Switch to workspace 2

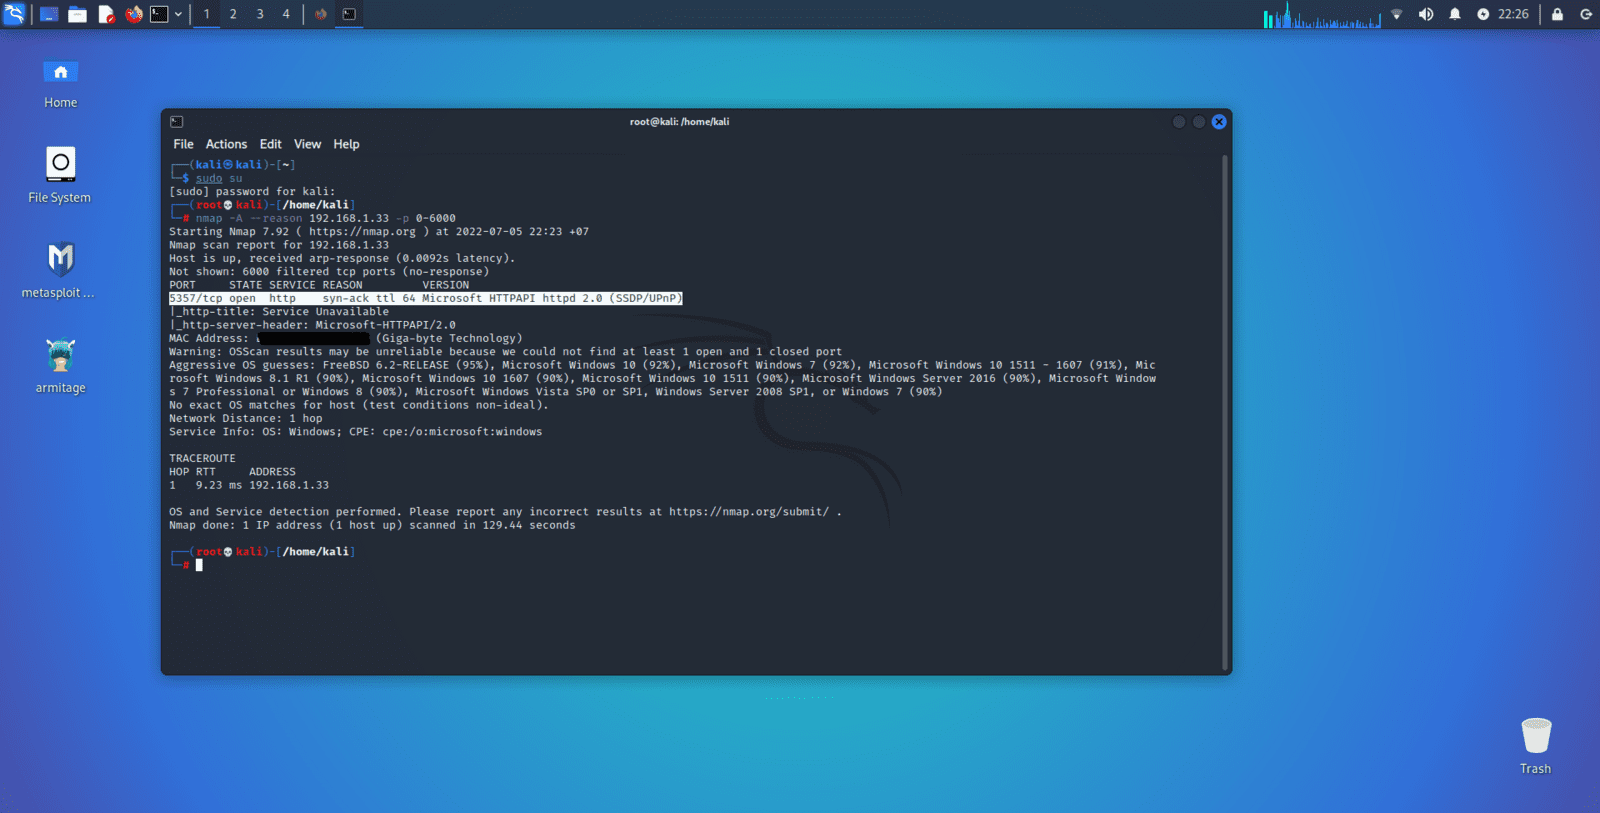click(x=233, y=14)
